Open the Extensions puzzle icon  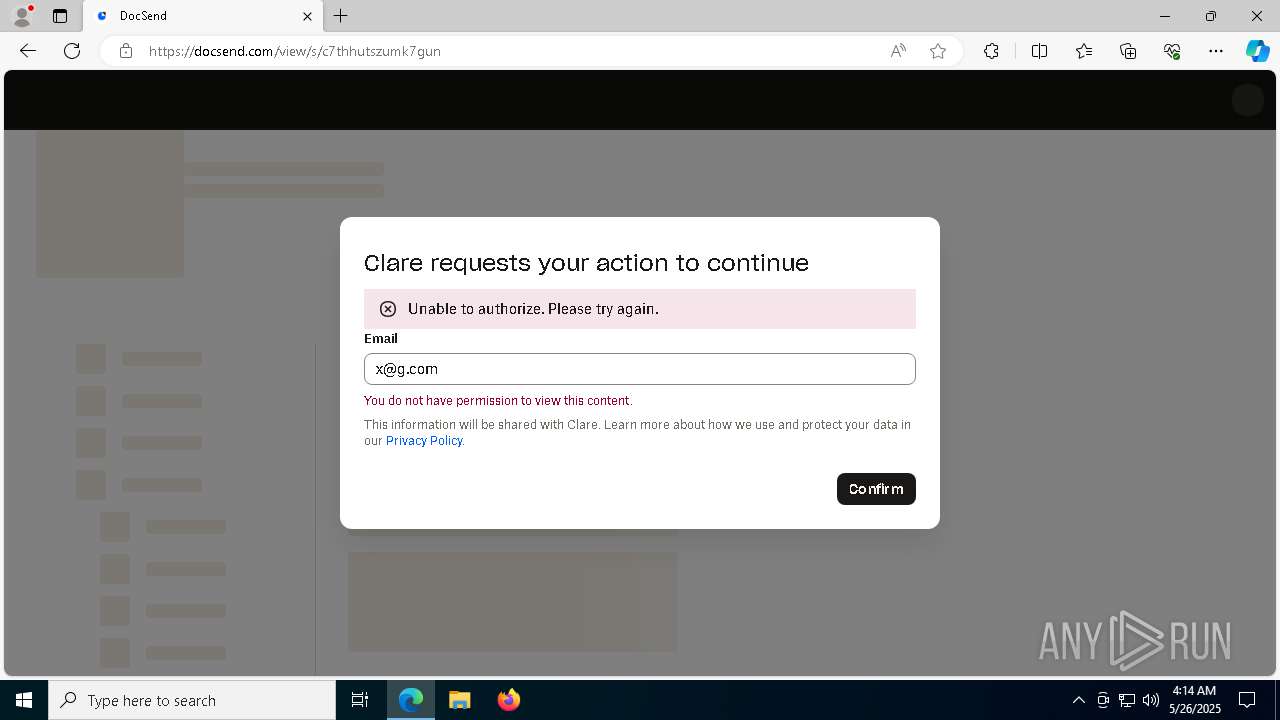coord(991,51)
